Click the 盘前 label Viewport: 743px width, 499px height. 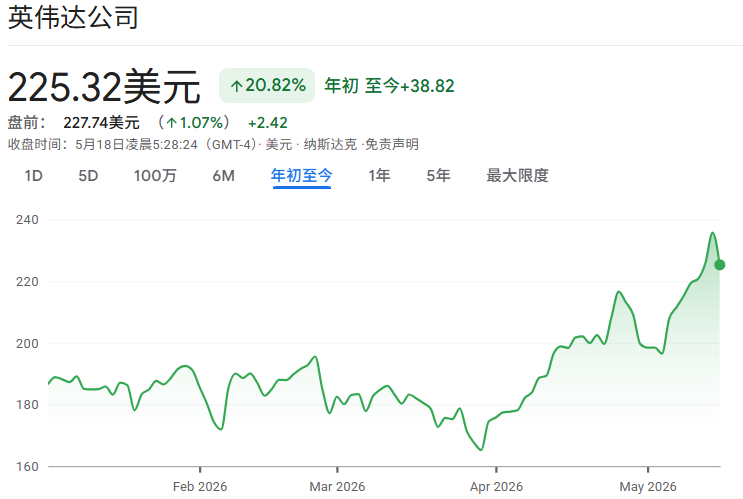pos(27,123)
